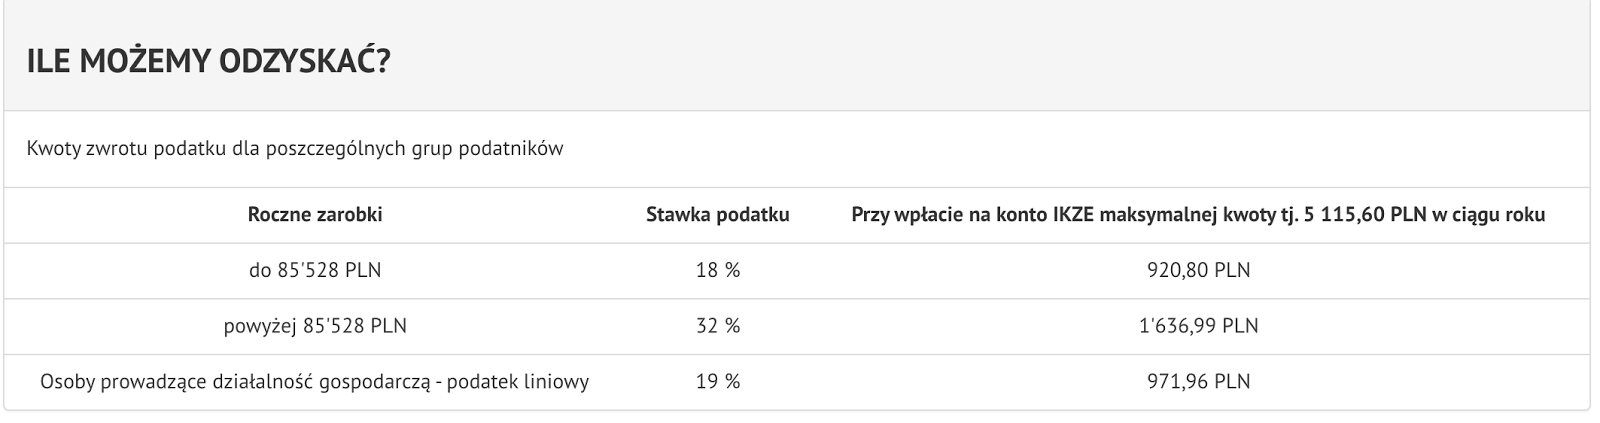Click the IKZE maksymalnej kwoty column header
Viewport: 1600px width, 423px height.
(x=1198, y=214)
